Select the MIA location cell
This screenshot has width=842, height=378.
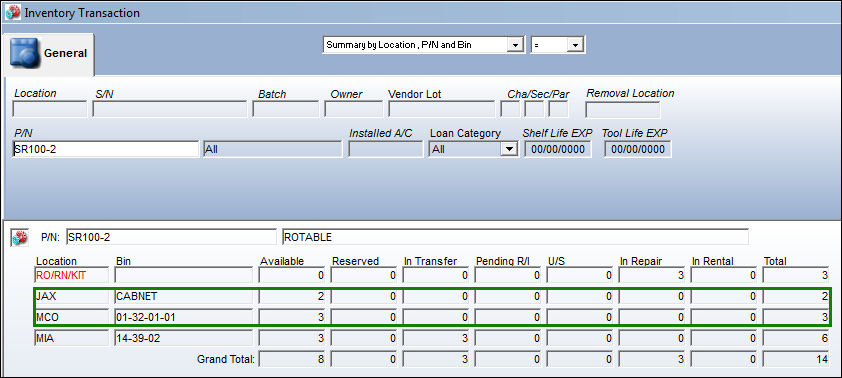[x=71, y=338]
